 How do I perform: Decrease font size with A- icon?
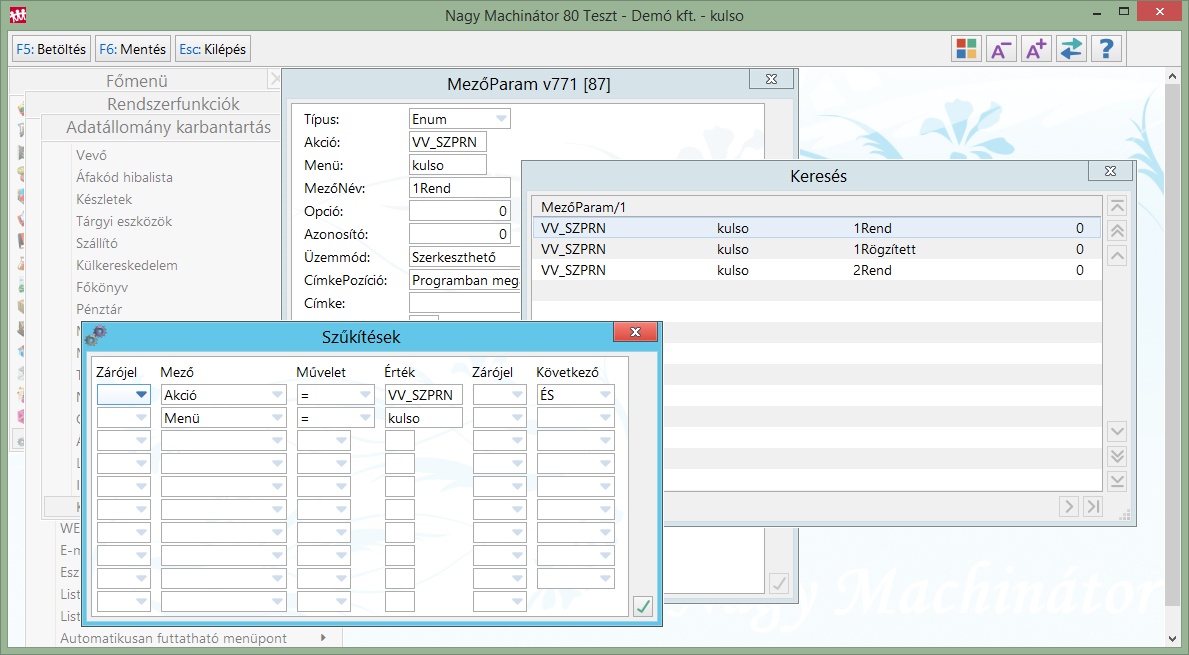tap(1000, 49)
